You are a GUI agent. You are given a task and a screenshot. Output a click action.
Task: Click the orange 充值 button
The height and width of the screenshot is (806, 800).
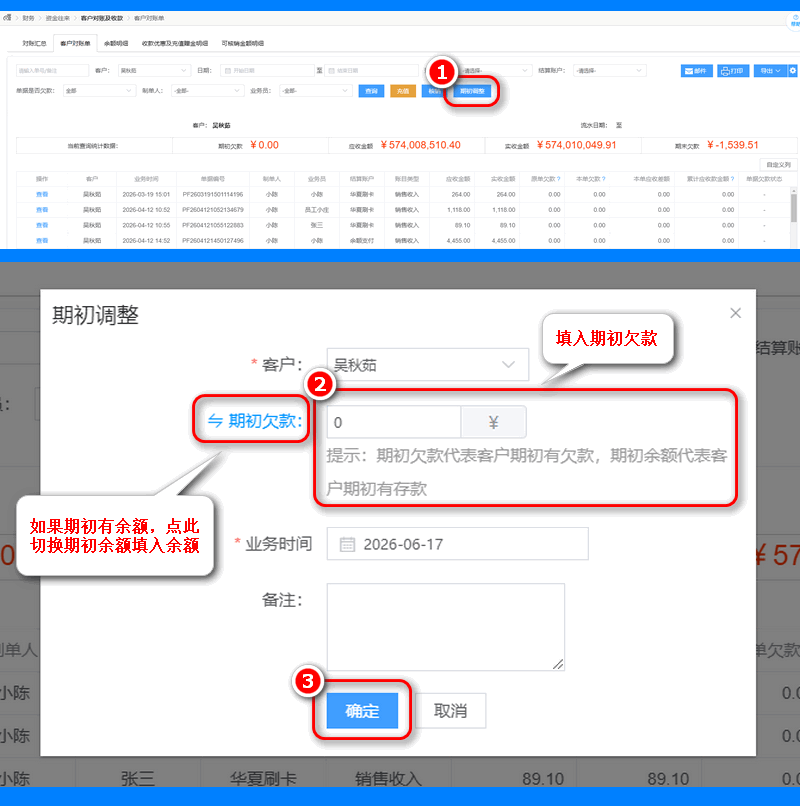[x=403, y=91]
